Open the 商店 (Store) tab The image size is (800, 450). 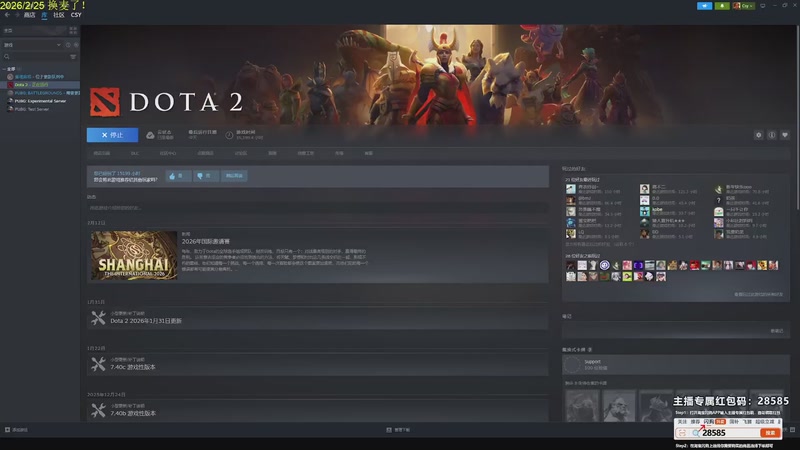tap(30, 15)
